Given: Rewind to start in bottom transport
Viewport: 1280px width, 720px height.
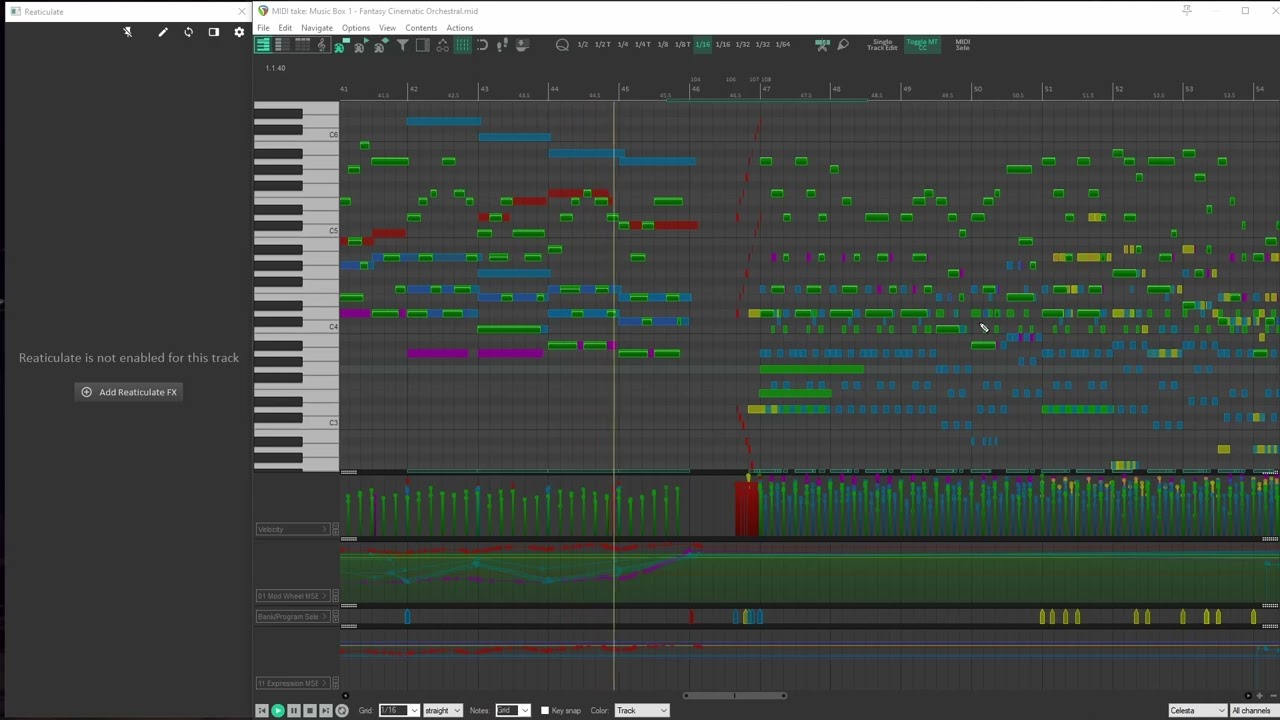Looking at the screenshot, I should 262,711.
